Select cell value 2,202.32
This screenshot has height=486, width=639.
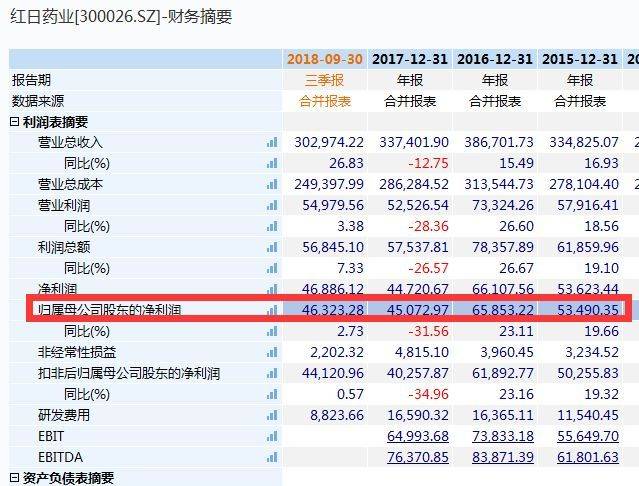coord(337,352)
